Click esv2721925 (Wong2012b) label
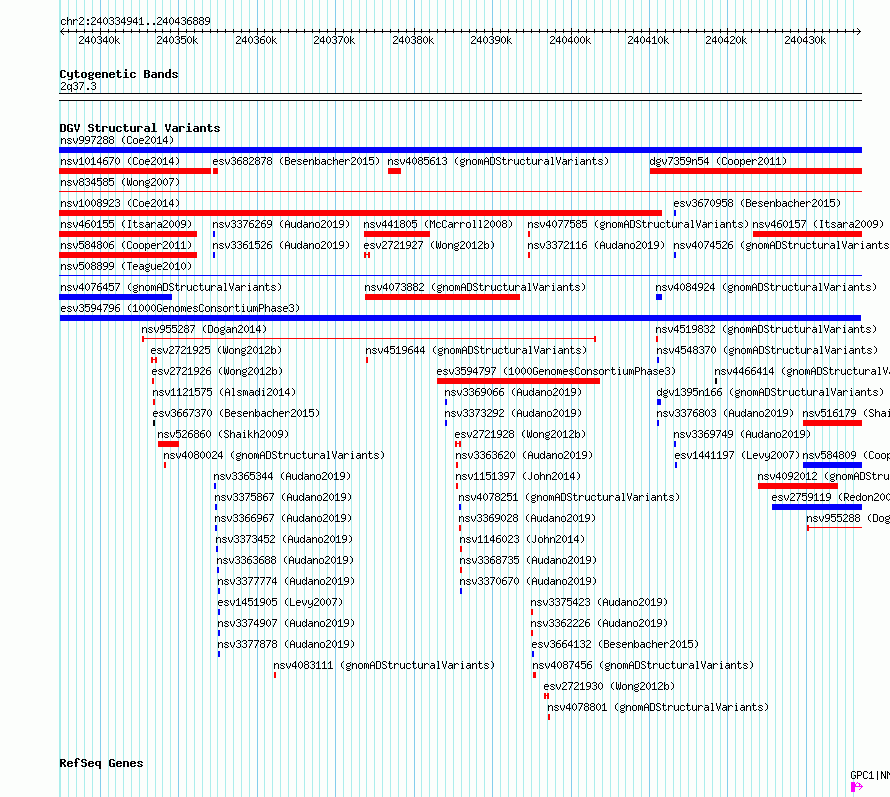The image size is (890, 797). click(216, 350)
